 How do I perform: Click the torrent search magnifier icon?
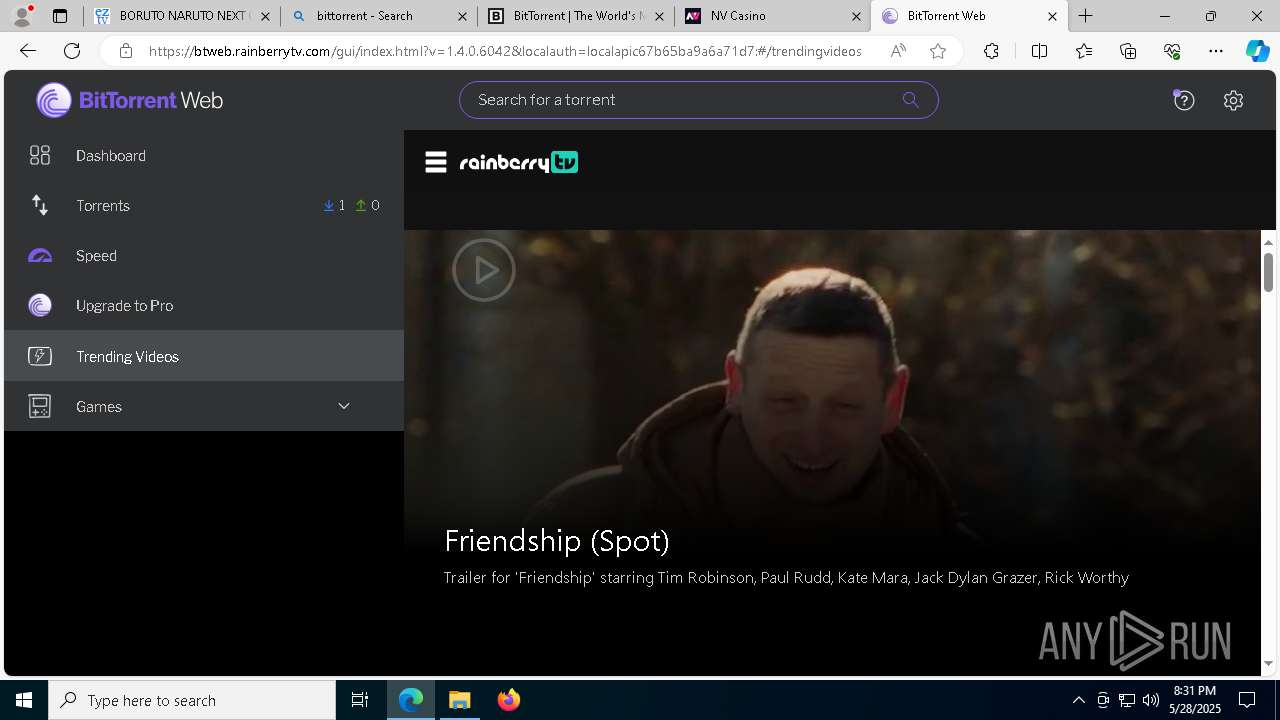[x=910, y=99]
